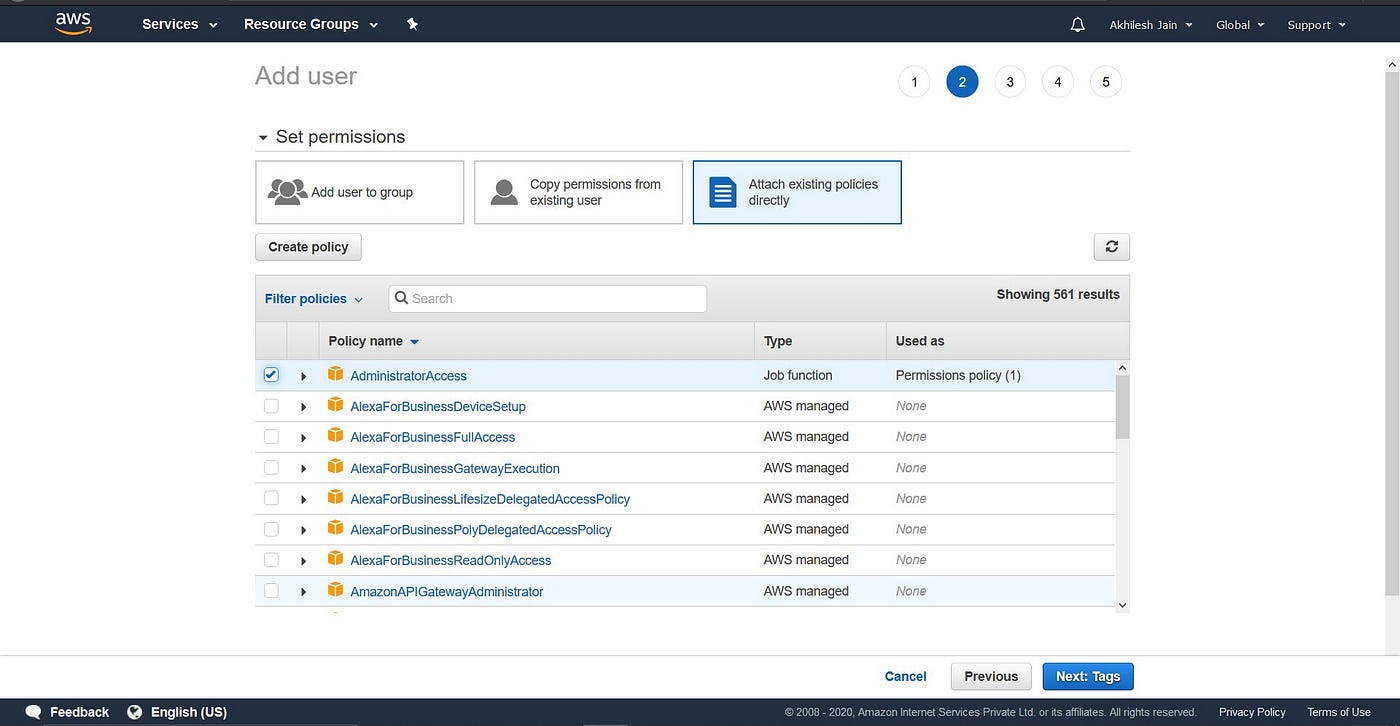This screenshot has width=1400, height=726.
Task: Click the Attach existing policies document icon
Action: [722, 192]
